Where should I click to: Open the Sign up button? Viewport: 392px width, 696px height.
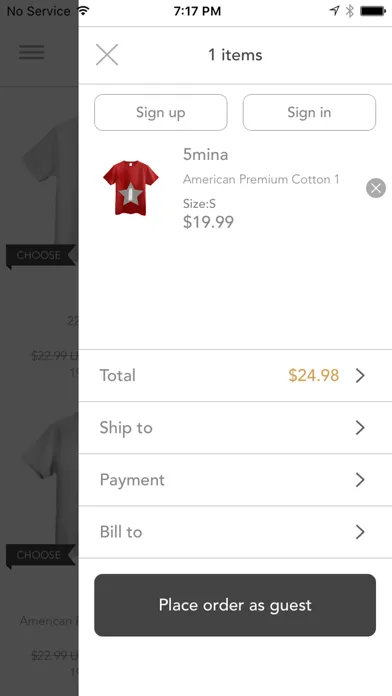tap(161, 112)
